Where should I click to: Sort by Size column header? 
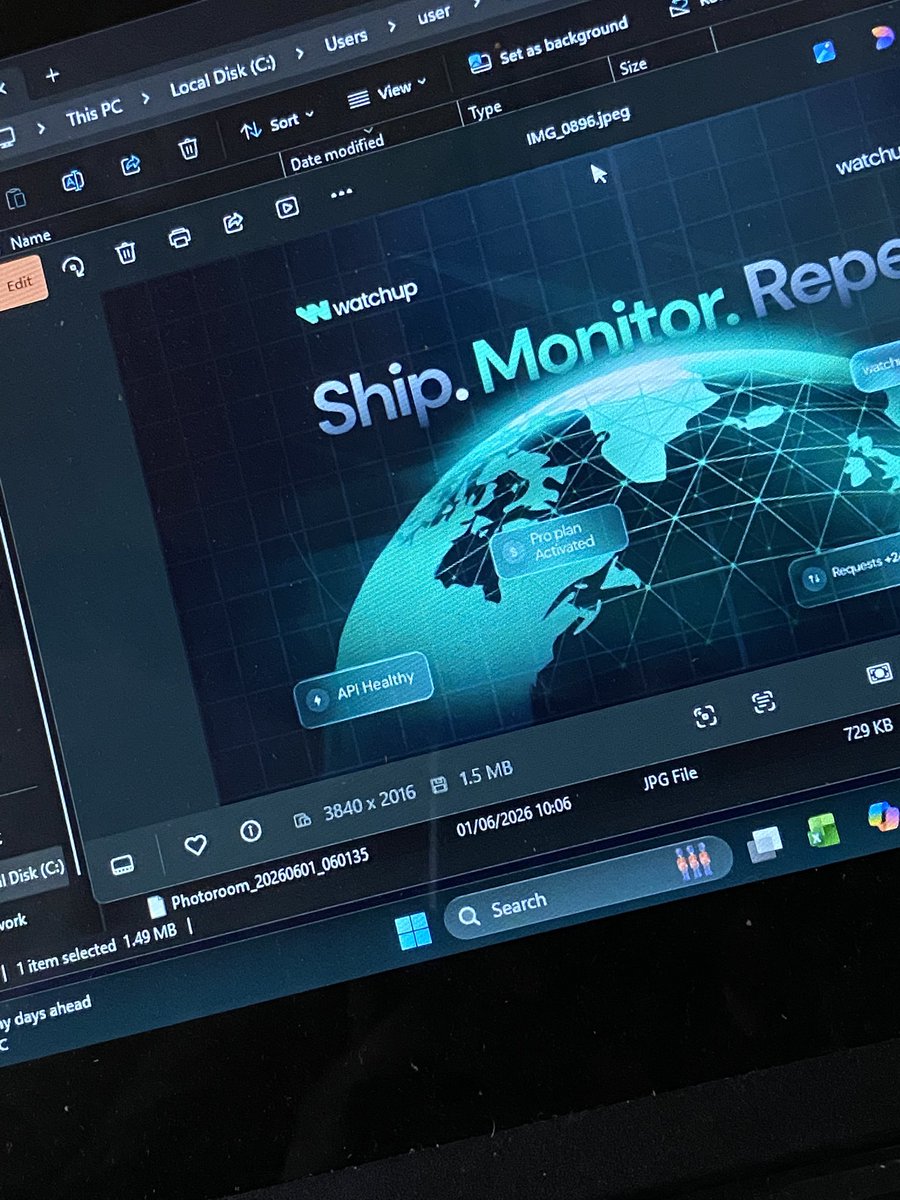coord(633,68)
